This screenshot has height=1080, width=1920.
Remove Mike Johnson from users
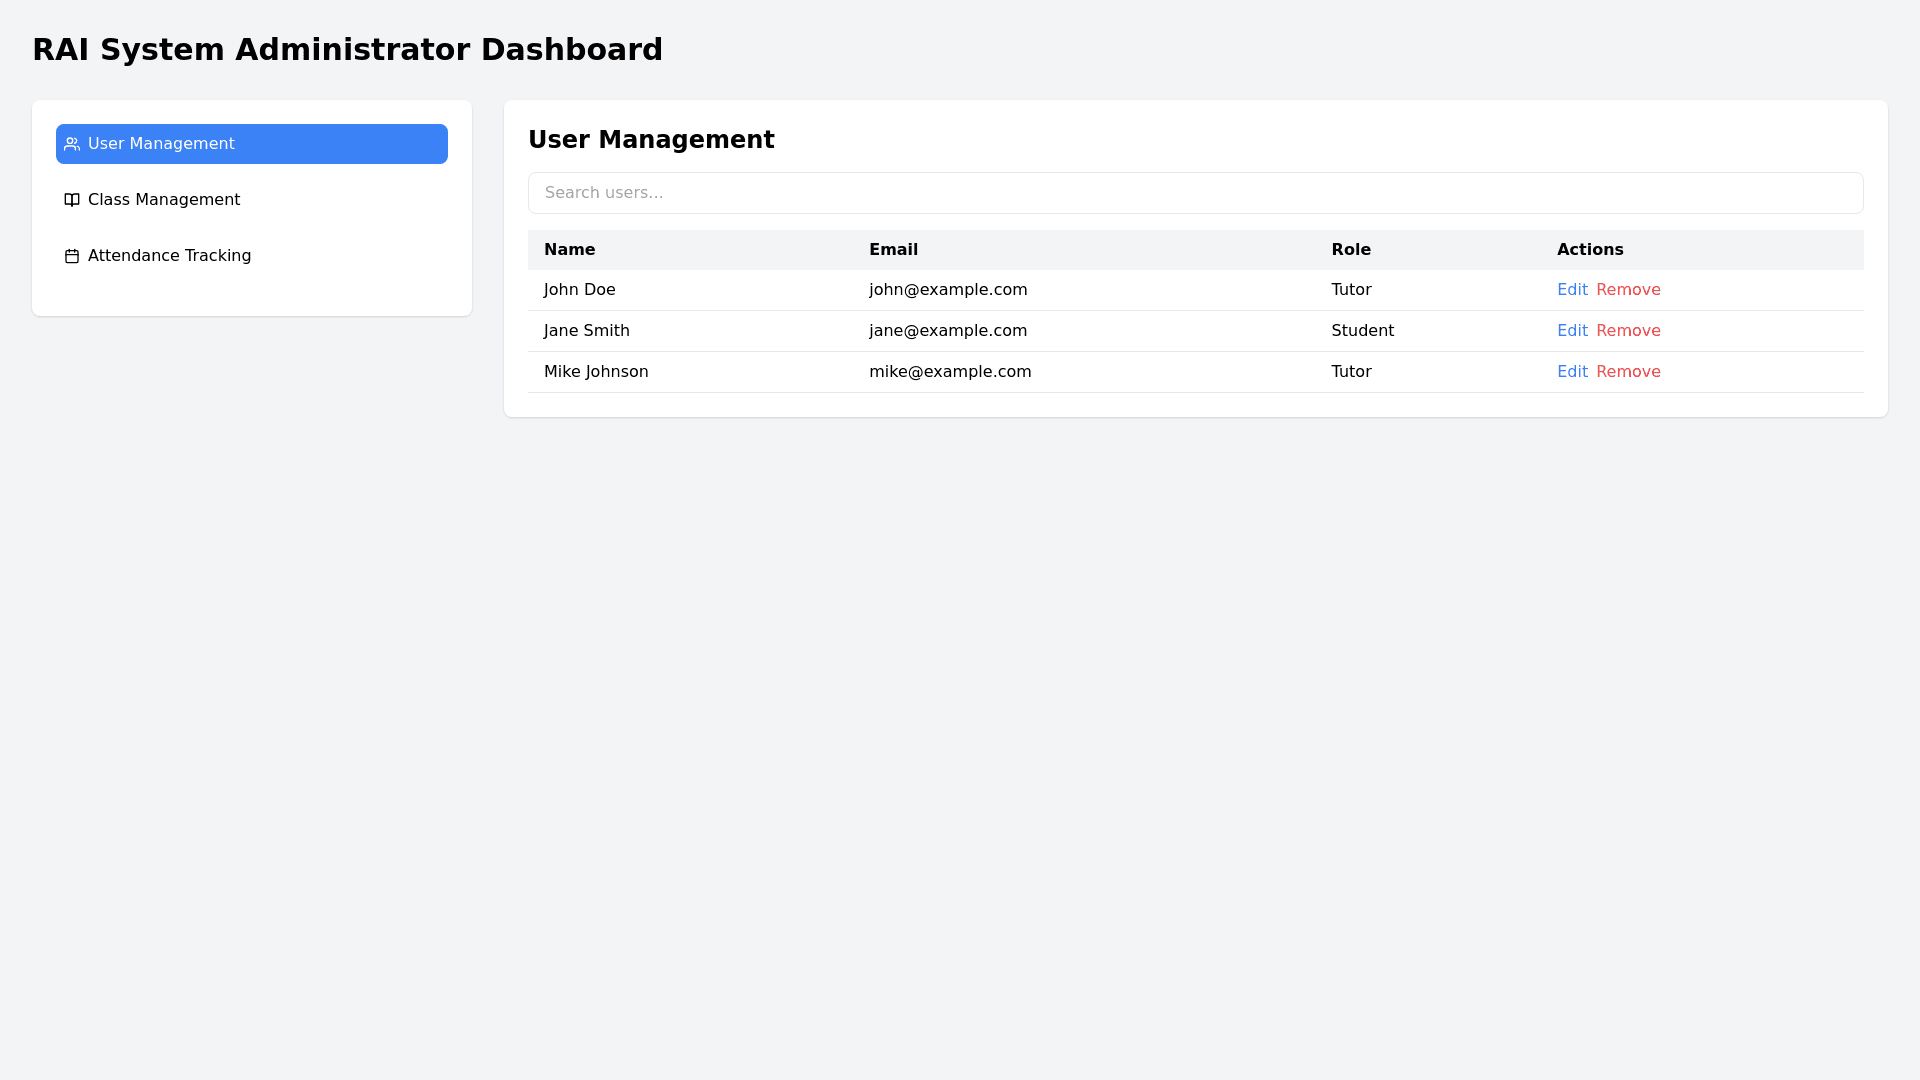(x=1628, y=372)
